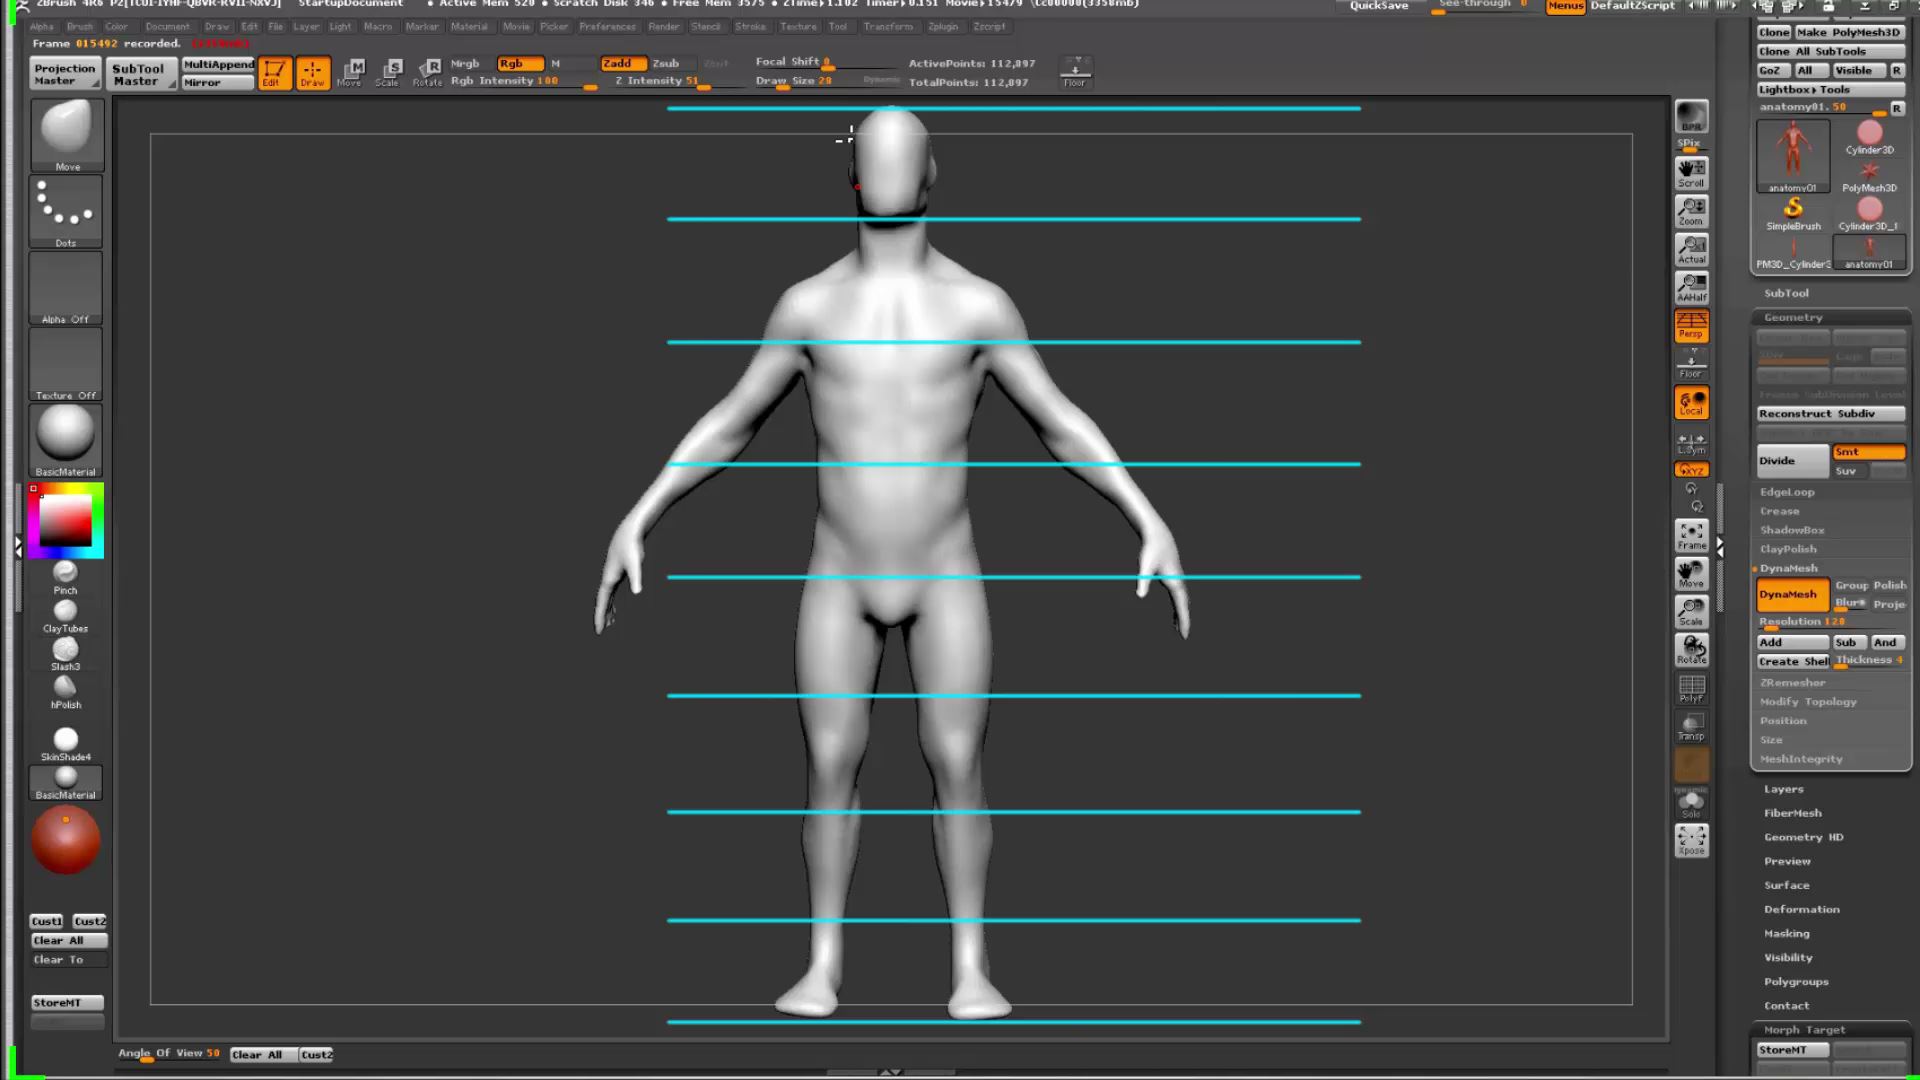
Task: Click the DynaMesh button
Action: (x=1792, y=594)
